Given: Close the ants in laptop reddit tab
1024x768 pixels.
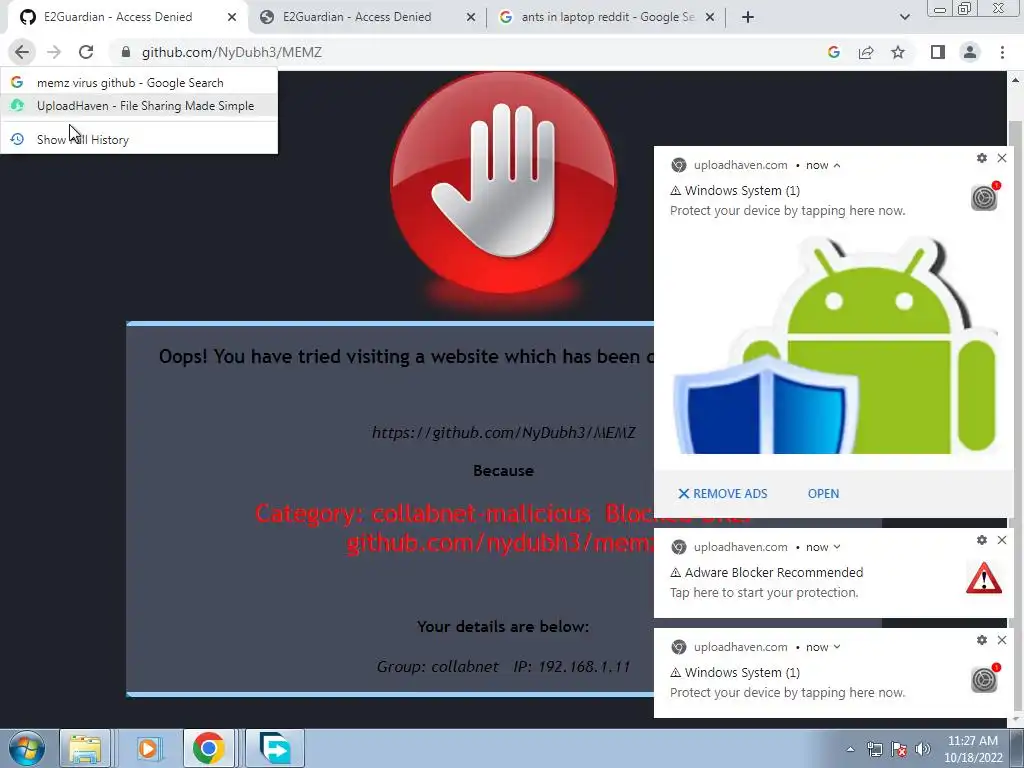Looking at the screenshot, I should click(711, 17).
